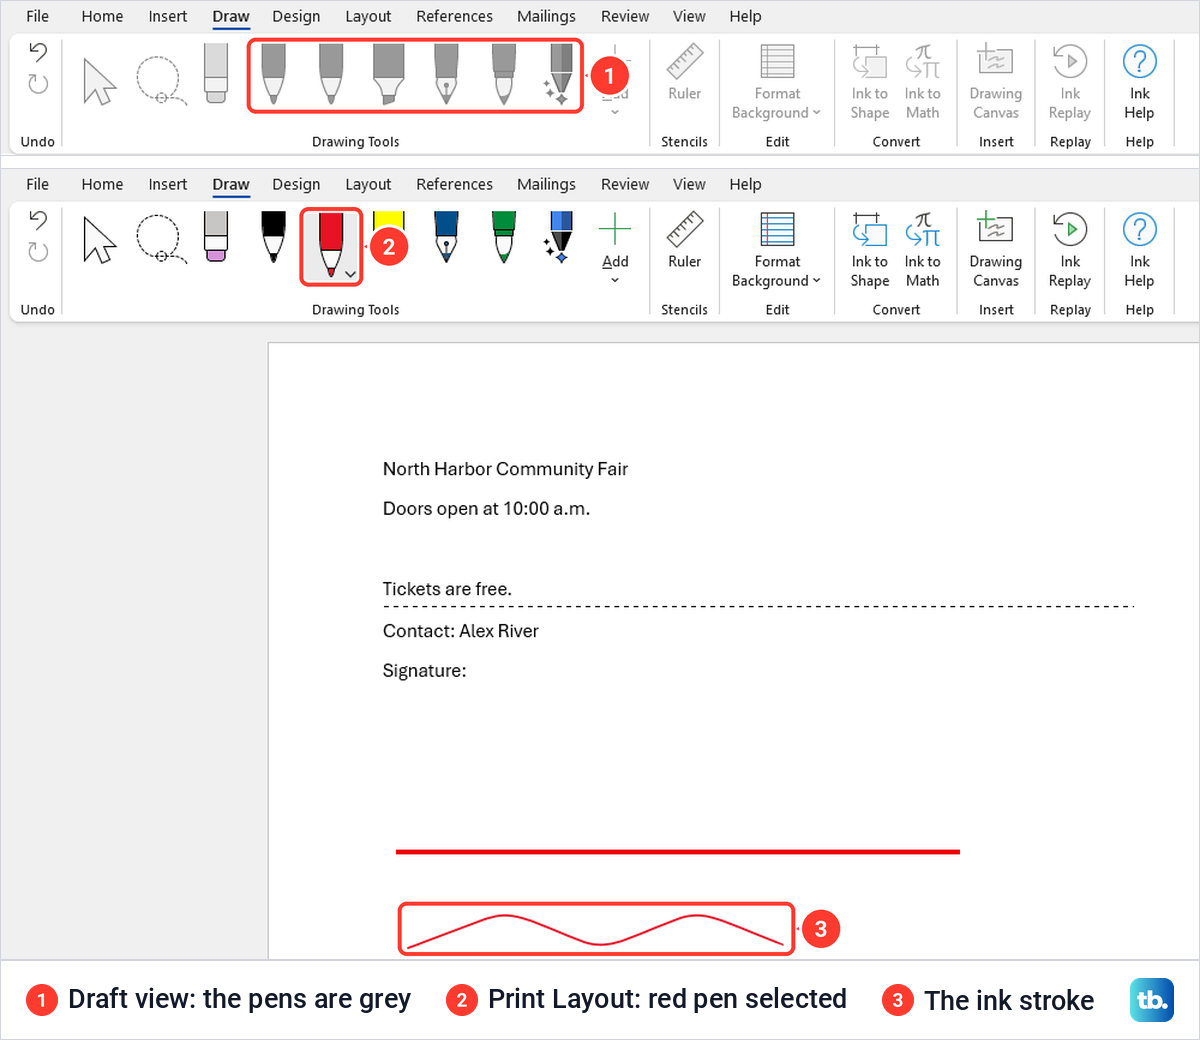Click the grey eraser in the Draft view ribbon

click(x=216, y=73)
